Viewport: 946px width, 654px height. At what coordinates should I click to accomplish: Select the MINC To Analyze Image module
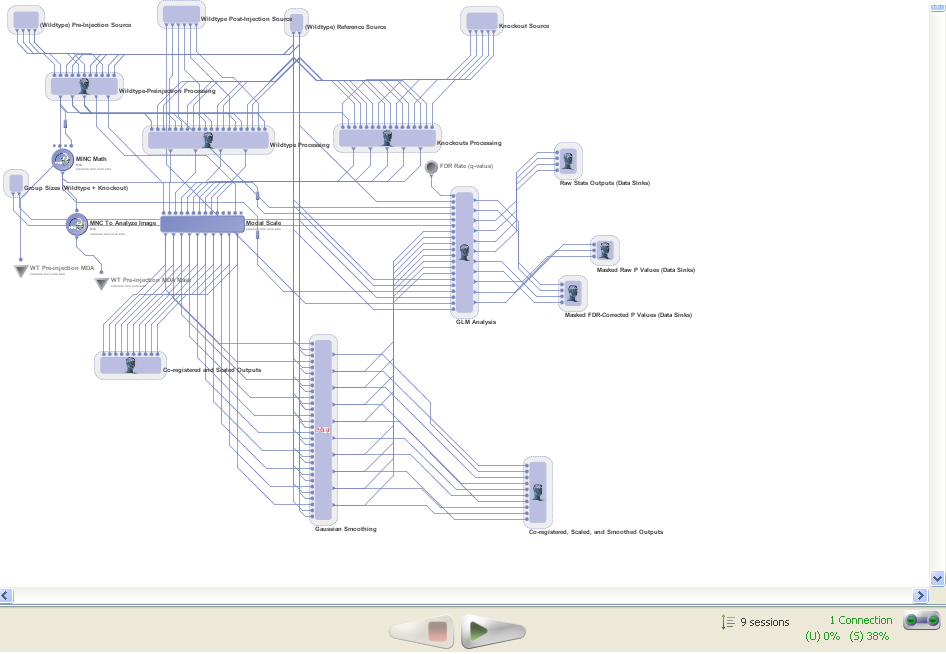click(x=78, y=224)
